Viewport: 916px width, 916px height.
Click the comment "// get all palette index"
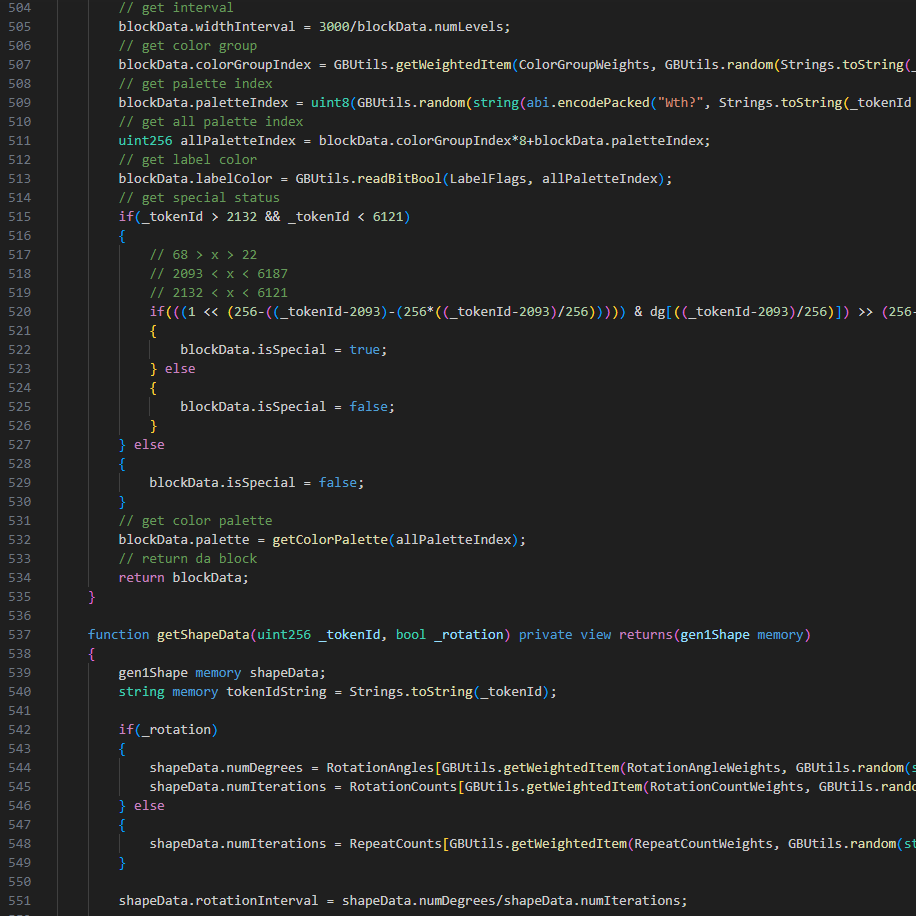click(x=211, y=122)
